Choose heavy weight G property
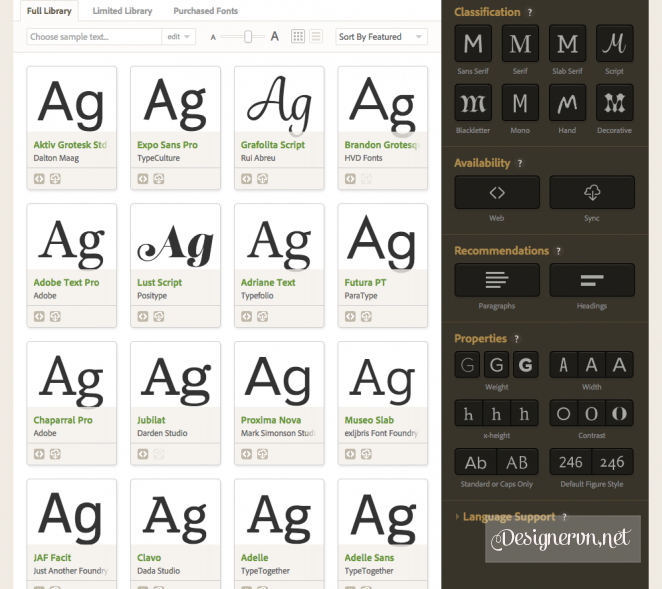This screenshot has width=662, height=589. [x=526, y=364]
